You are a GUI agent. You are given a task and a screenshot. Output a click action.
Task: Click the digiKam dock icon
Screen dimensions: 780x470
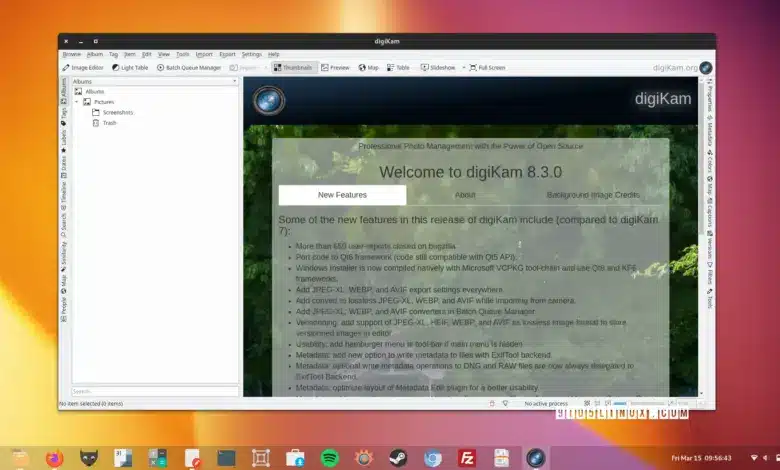coord(535,458)
